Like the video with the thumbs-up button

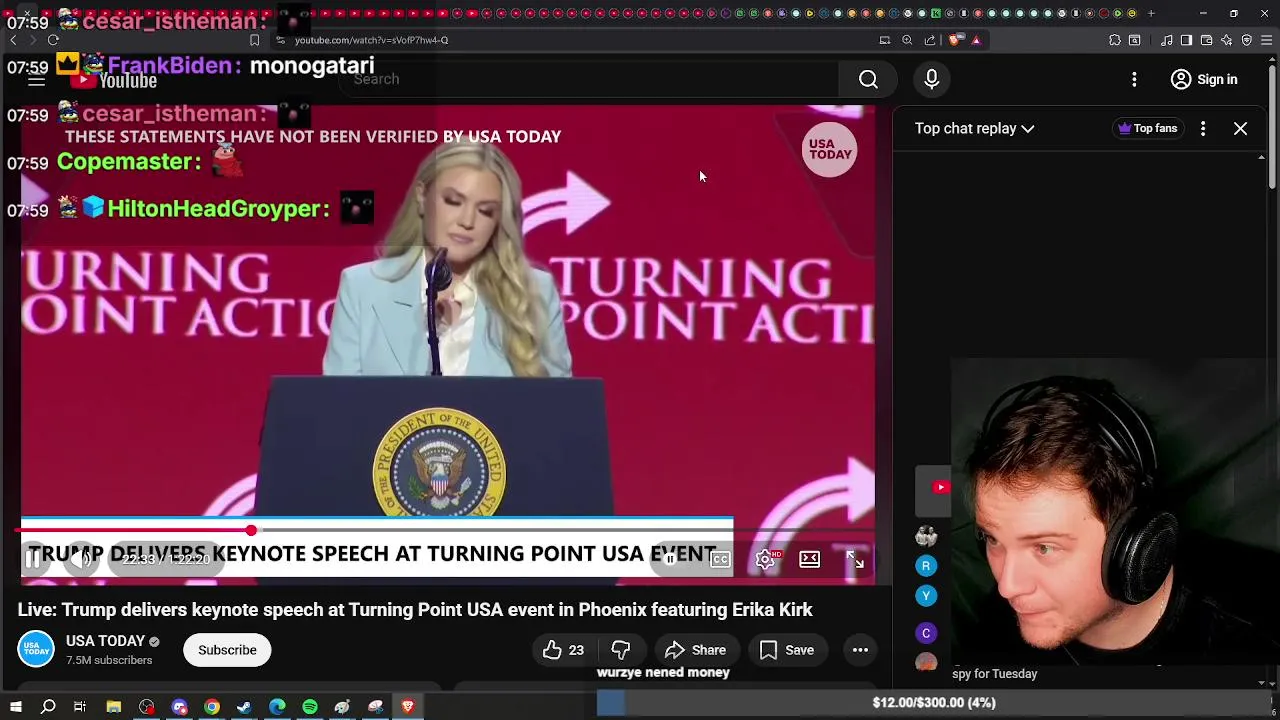[563, 650]
